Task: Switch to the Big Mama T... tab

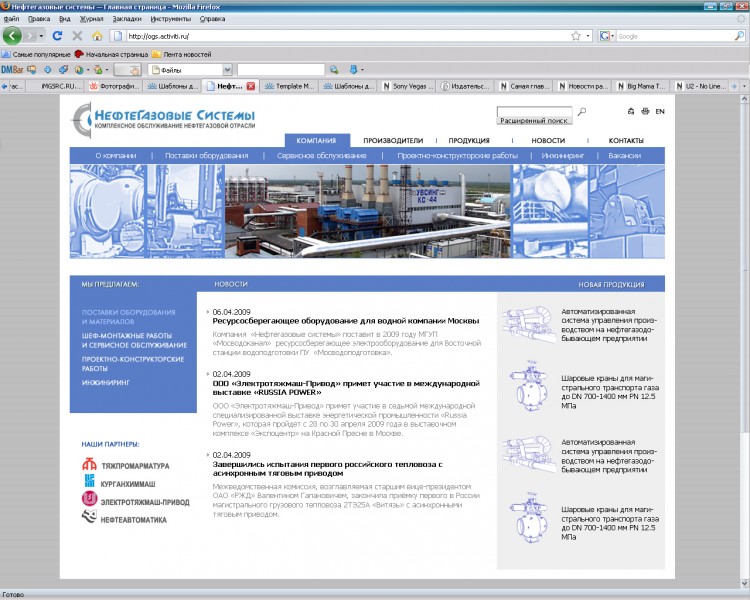Action: 641,87
